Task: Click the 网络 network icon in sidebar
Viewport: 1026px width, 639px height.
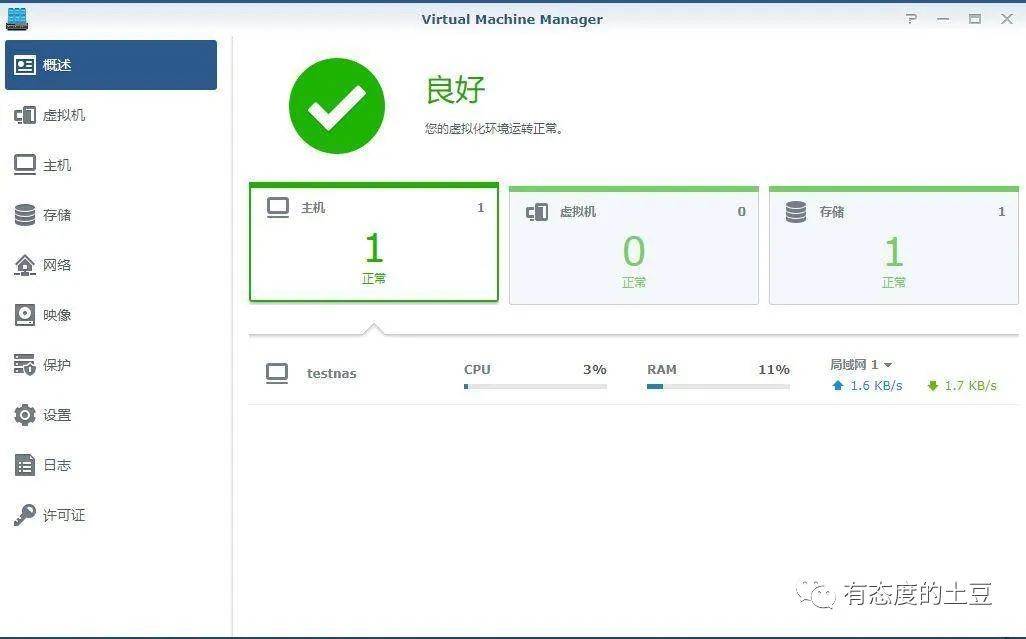Action: [25, 265]
